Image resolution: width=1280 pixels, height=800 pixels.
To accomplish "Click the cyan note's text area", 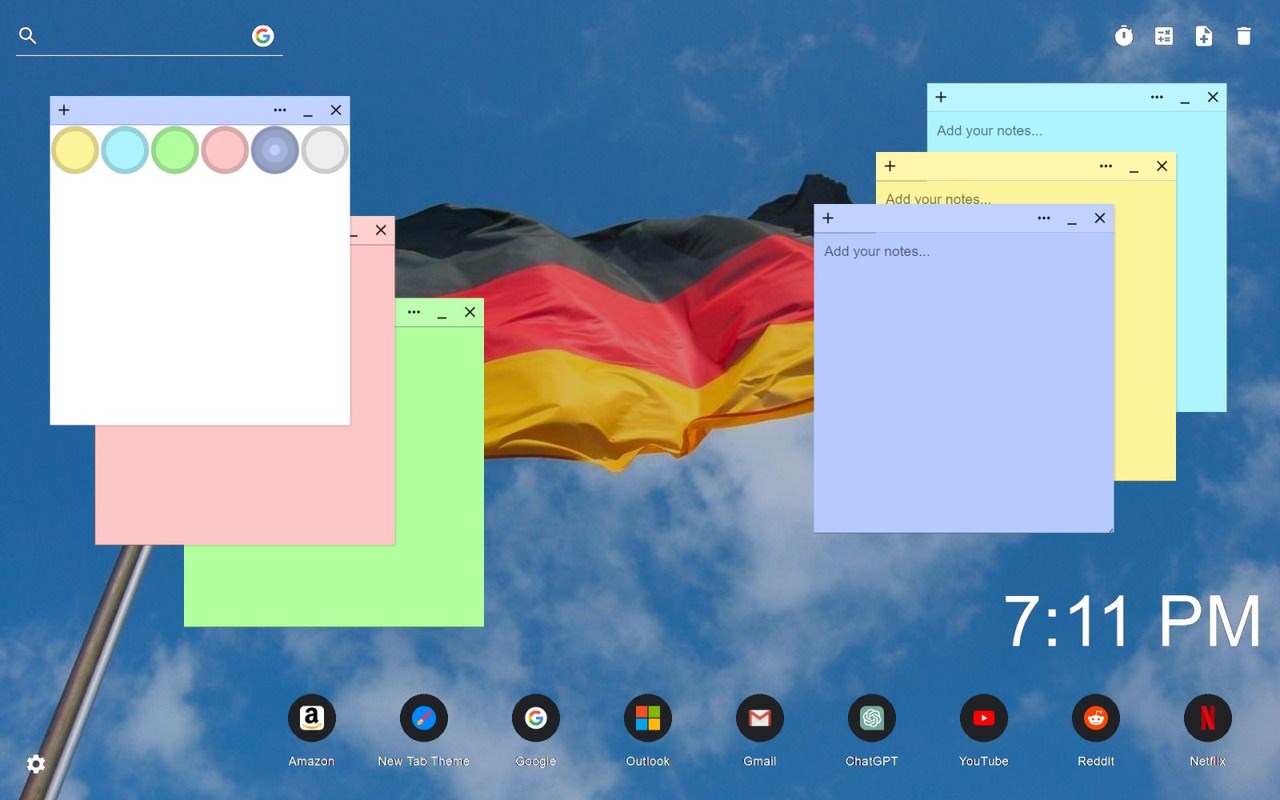I will tap(1076, 131).
